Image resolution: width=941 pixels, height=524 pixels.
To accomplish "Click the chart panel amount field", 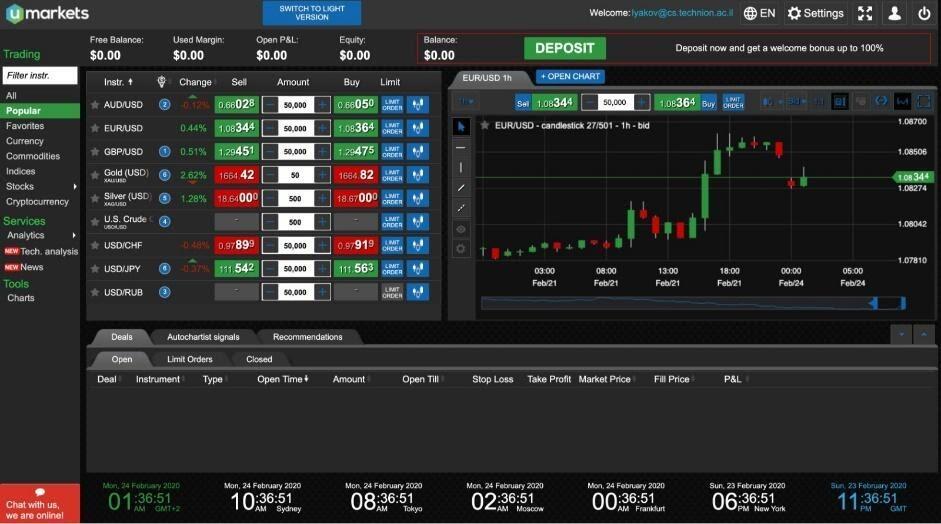I will (615, 103).
